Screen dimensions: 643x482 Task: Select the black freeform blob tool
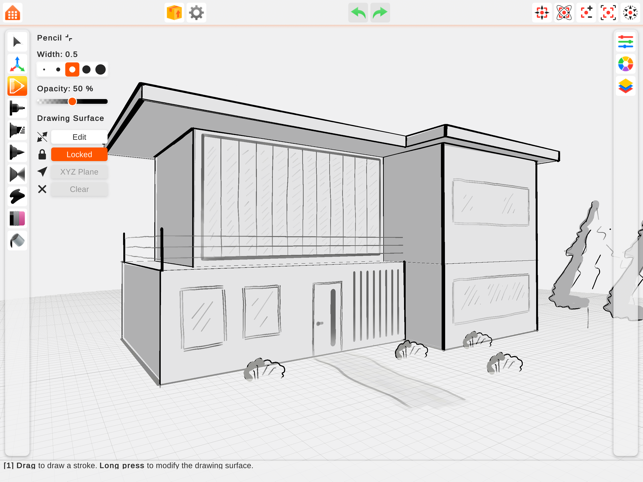17,196
